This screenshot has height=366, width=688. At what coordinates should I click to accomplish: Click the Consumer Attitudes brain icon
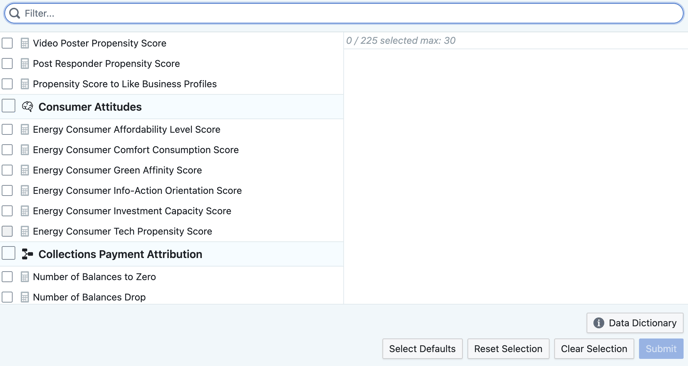(x=27, y=107)
